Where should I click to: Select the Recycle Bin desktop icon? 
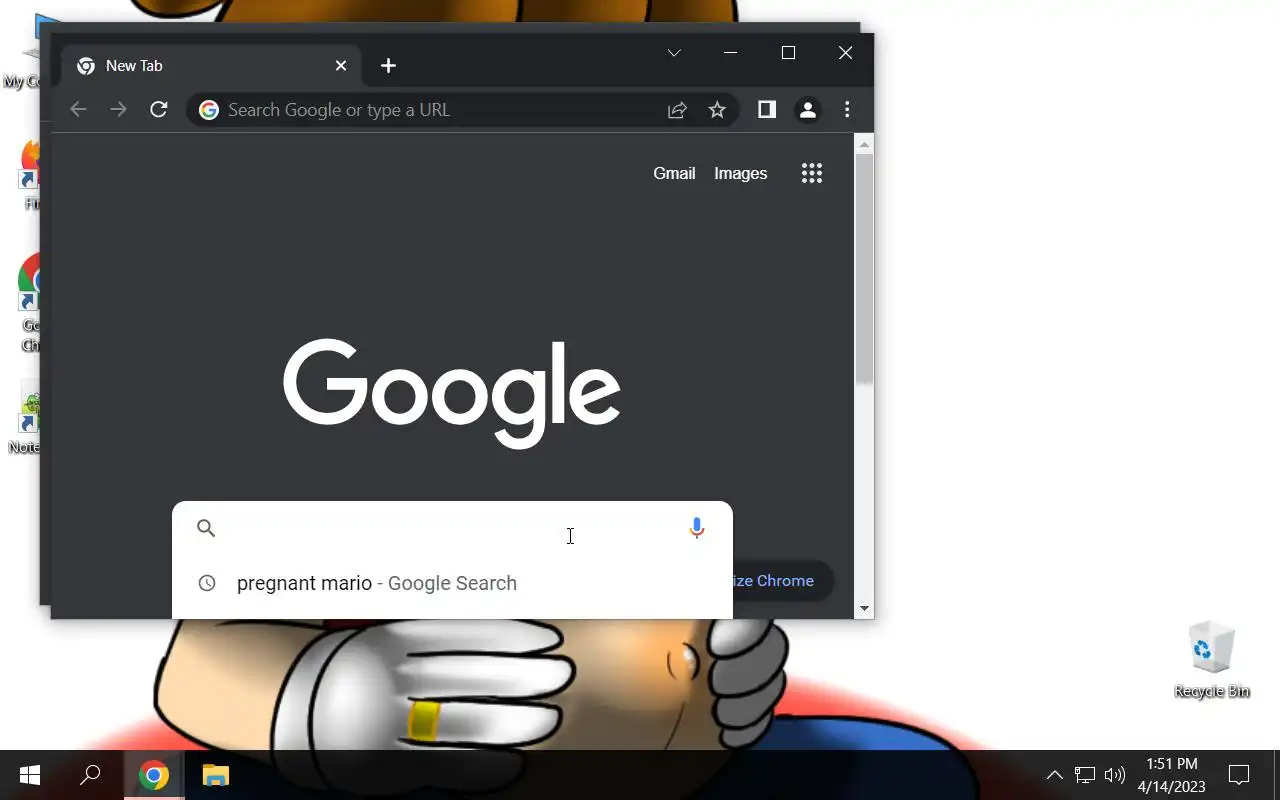point(1211,659)
